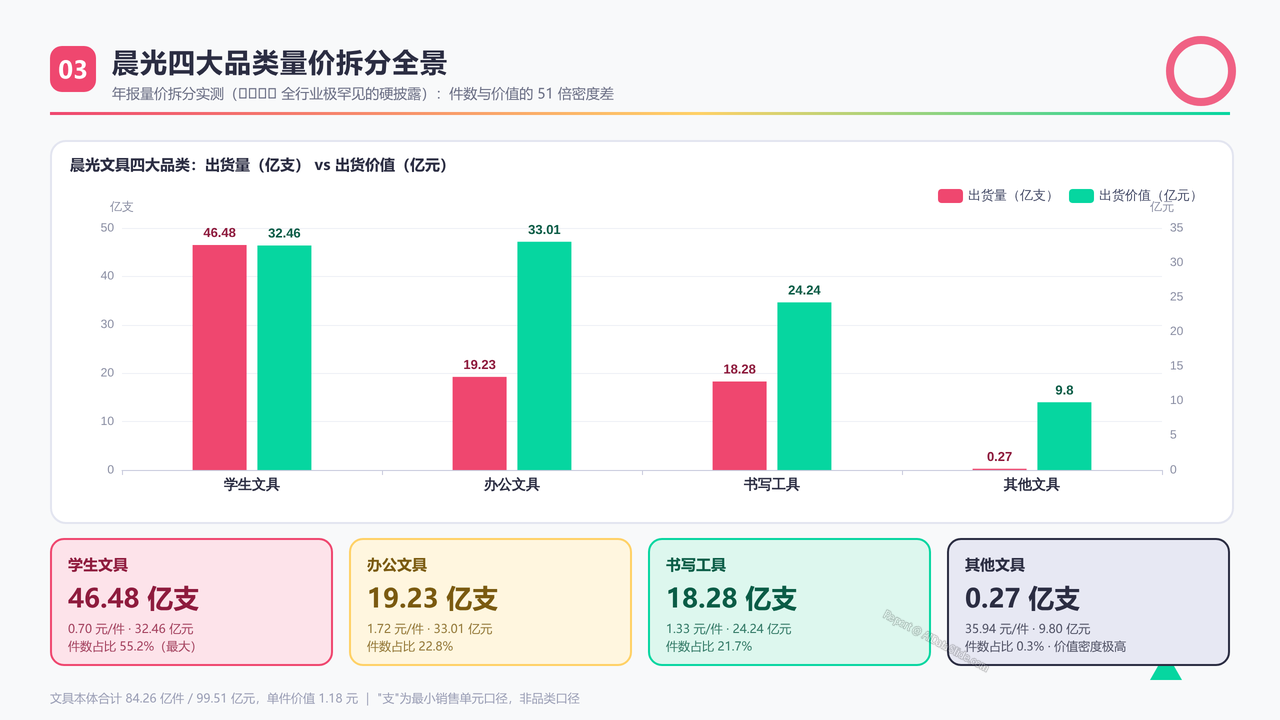Click the 亿支 left axis unit label
Image resolution: width=1280 pixels, height=720 pixels.
tap(121, 207)
